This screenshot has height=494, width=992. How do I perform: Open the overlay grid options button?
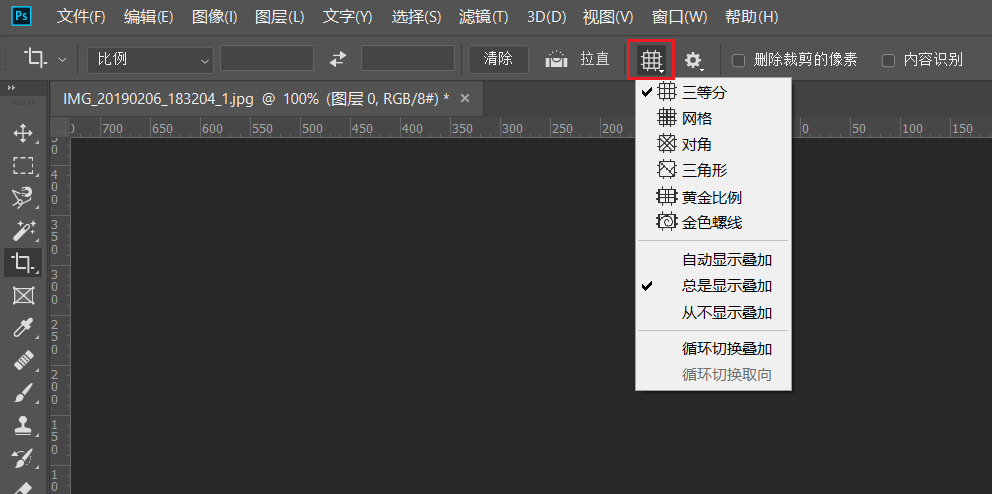(651, 59)
